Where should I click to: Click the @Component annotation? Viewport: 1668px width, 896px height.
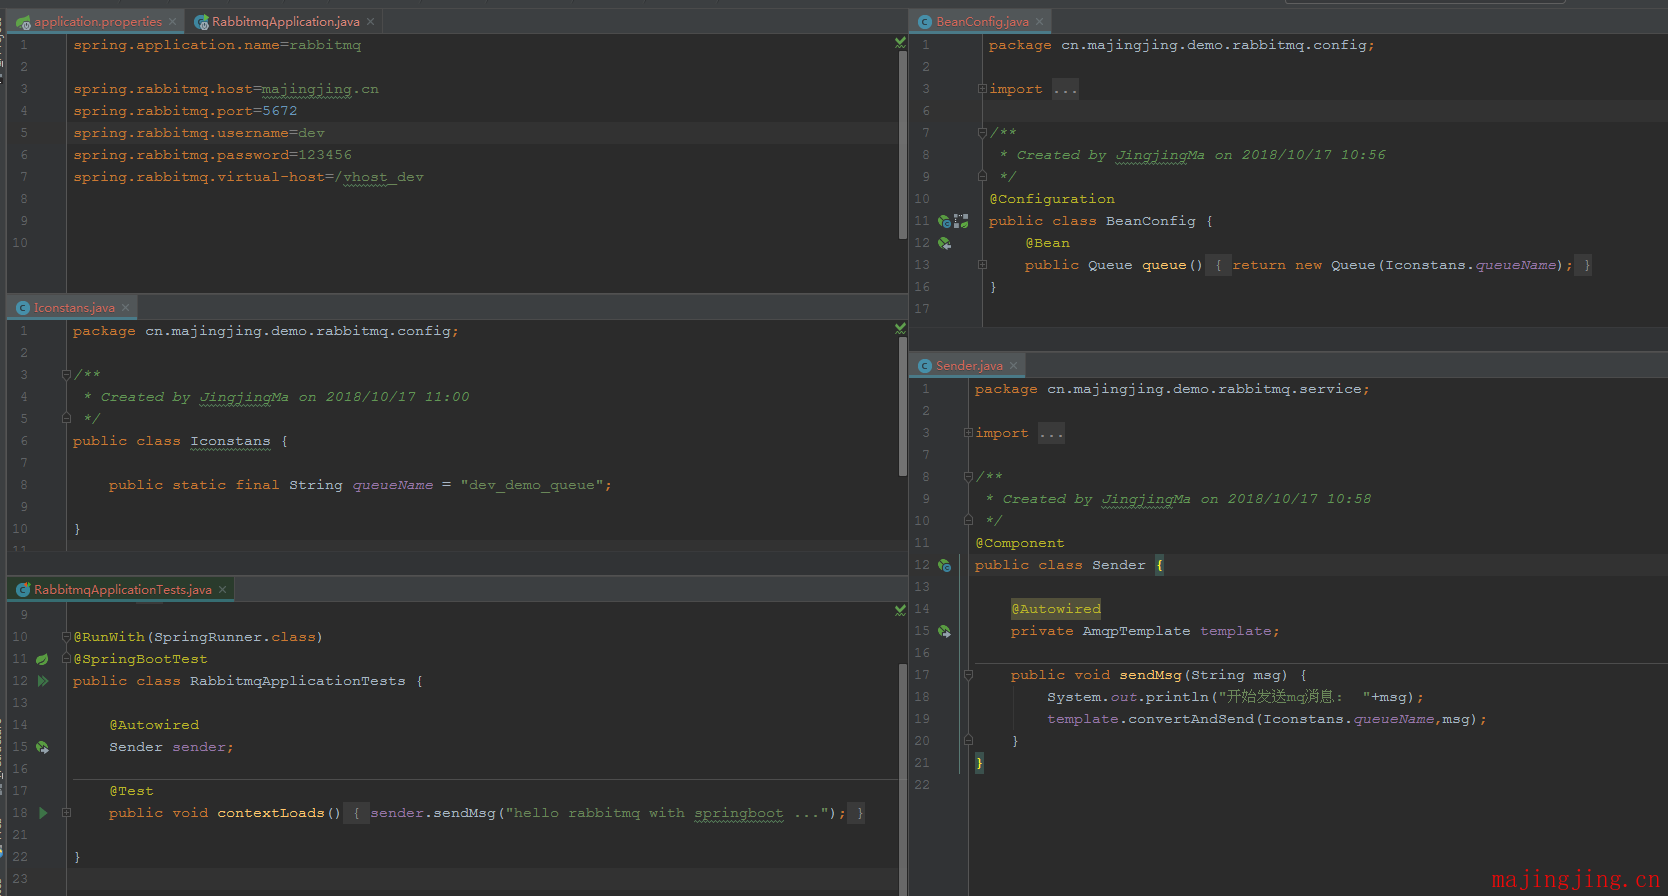click(1020, 543)
